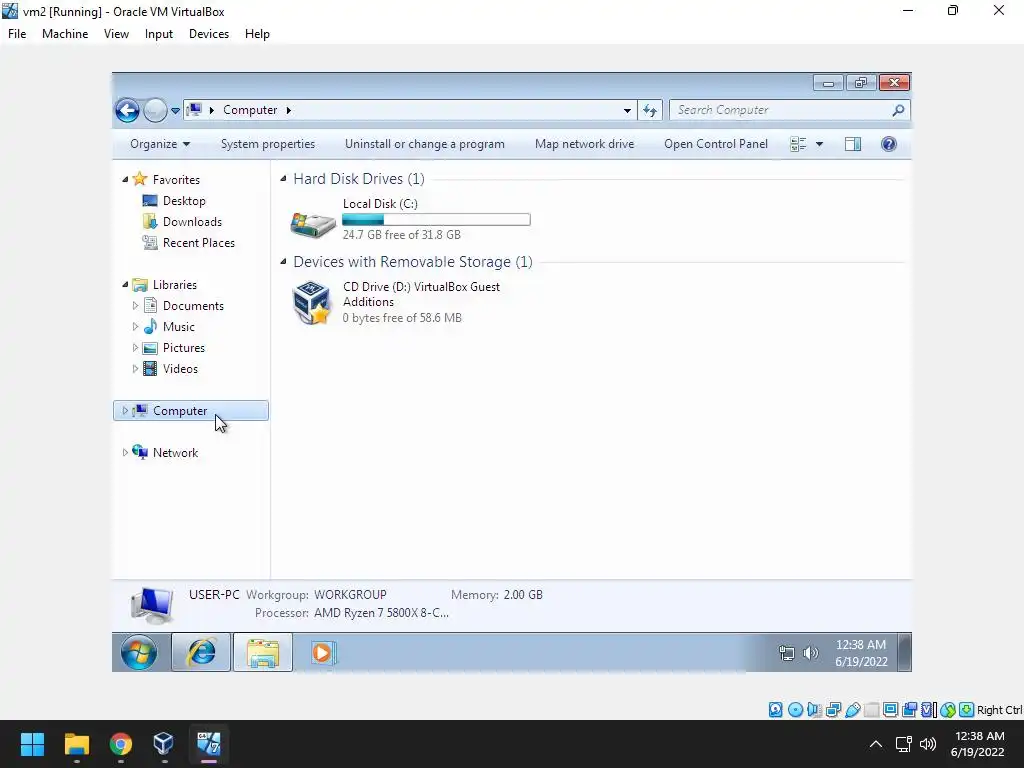Click Local Disk C: usage bar

(x=436, y=220)
